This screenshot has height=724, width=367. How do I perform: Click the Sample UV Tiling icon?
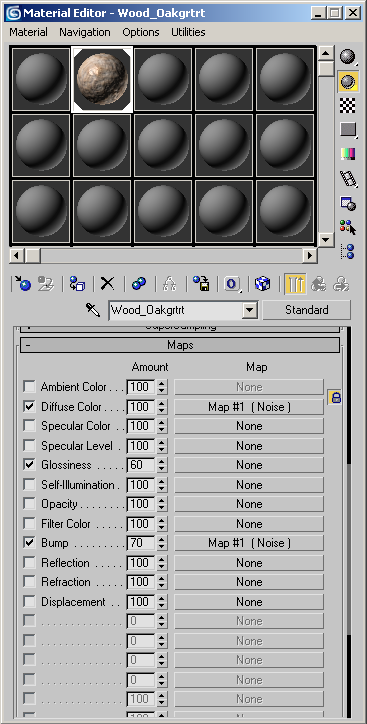pos(349,130)
